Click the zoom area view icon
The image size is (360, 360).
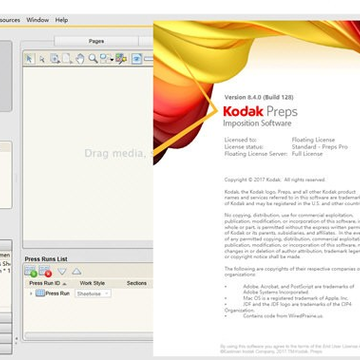(x=105, y=59)
